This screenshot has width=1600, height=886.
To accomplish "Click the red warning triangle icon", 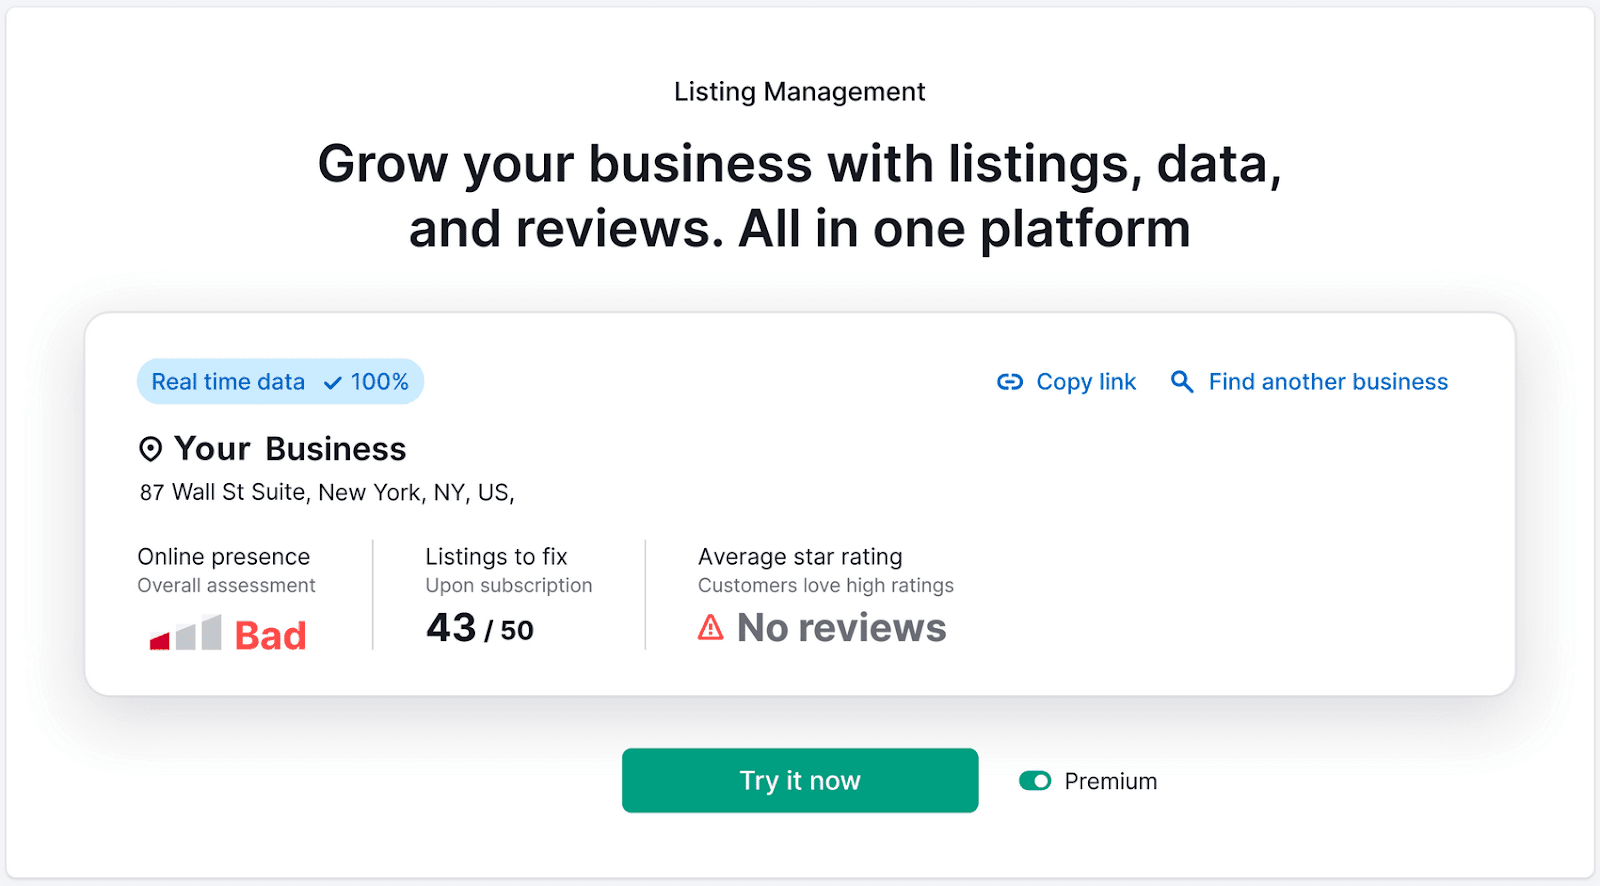I will (710, 628).
